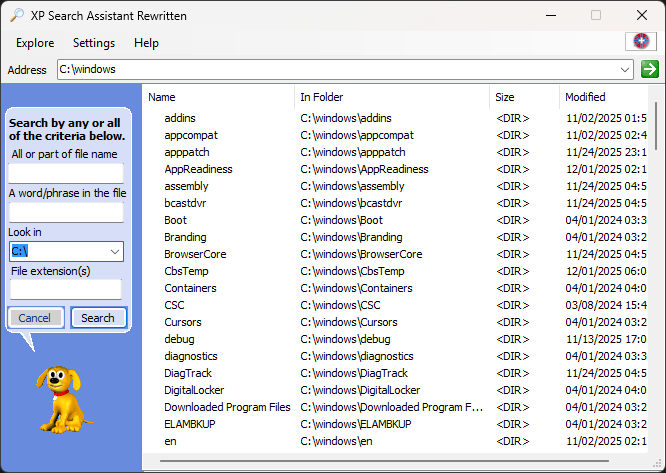Image resolution: width=666 pixels, height=473 pixels.
Task: Sort by the Name column header
Action: point(218,97)
